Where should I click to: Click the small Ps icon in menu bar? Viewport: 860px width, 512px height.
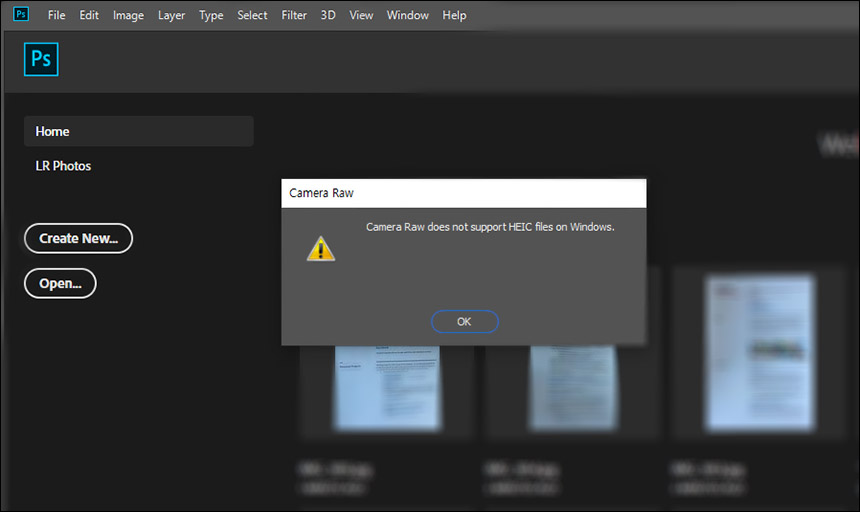21,14
